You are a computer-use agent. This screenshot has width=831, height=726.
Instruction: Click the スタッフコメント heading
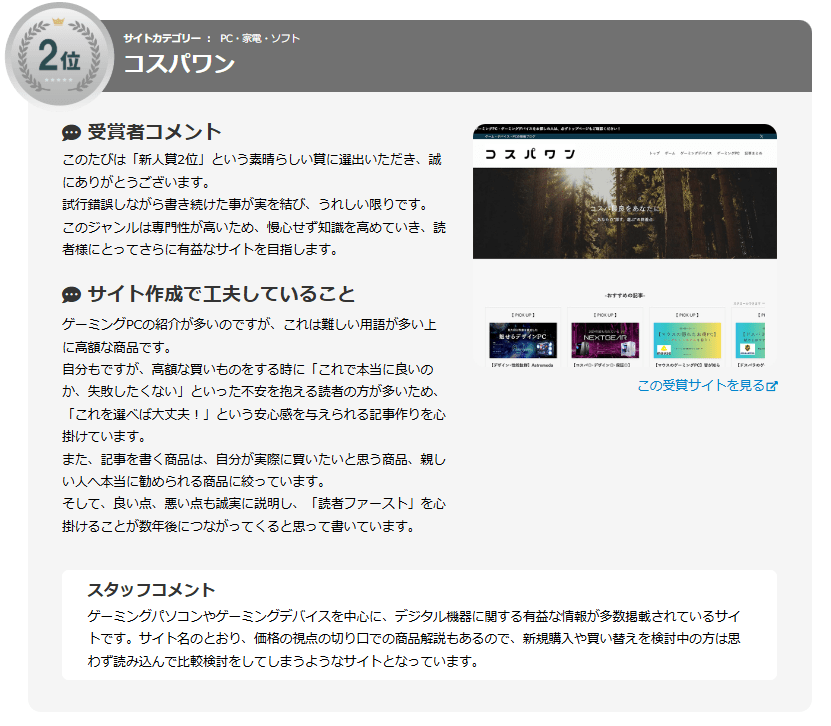tap(151, 589)
